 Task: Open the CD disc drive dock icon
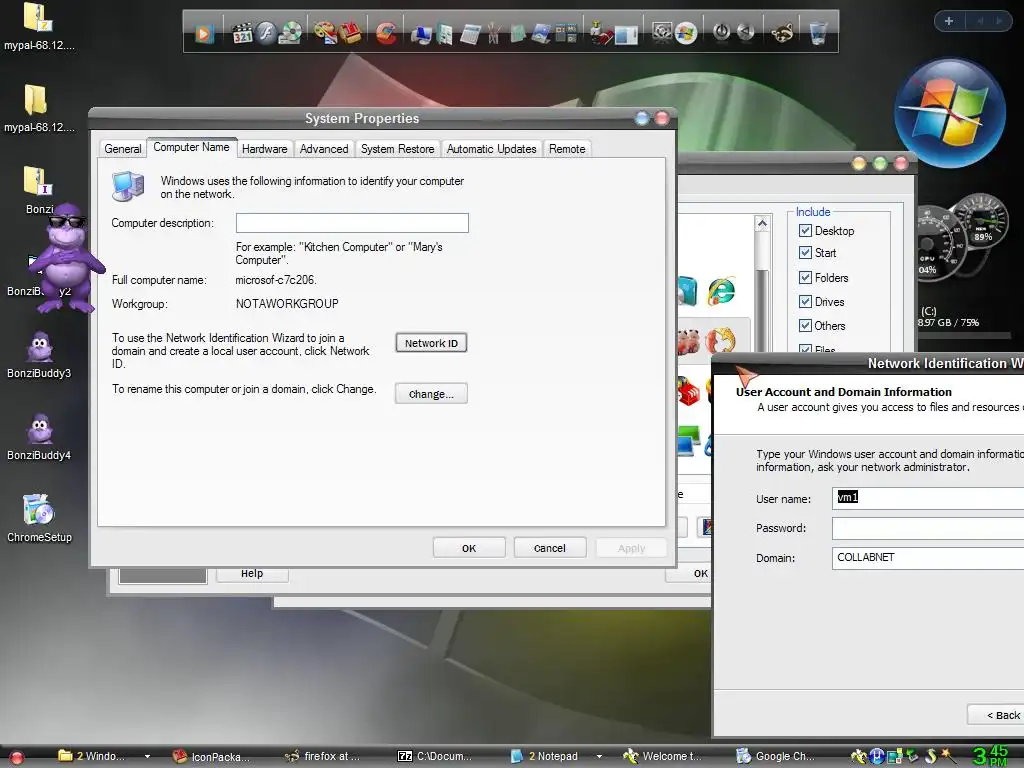click(x=290, y=33)
